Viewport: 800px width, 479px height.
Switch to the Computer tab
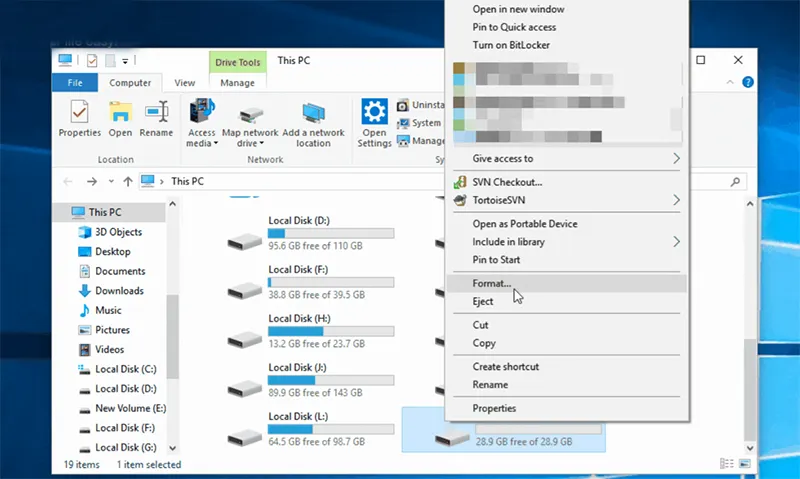point(130,83)
